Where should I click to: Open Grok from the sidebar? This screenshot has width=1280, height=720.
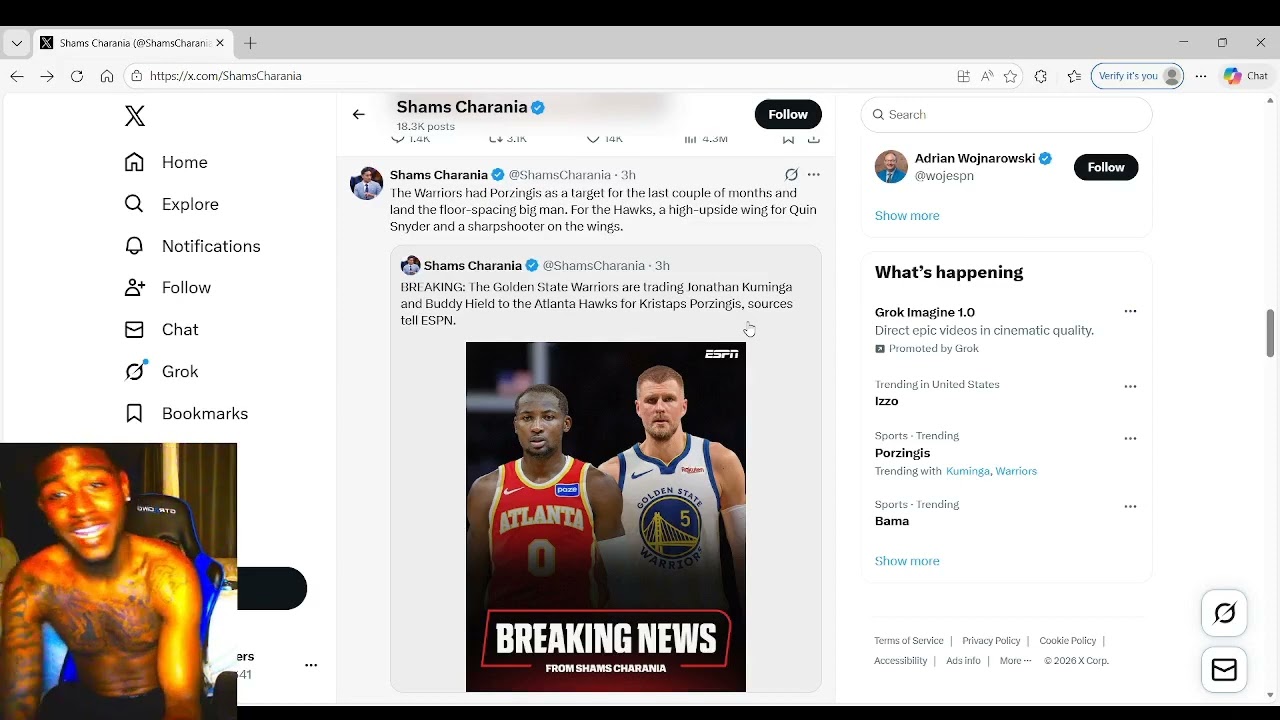click(161, 372)
